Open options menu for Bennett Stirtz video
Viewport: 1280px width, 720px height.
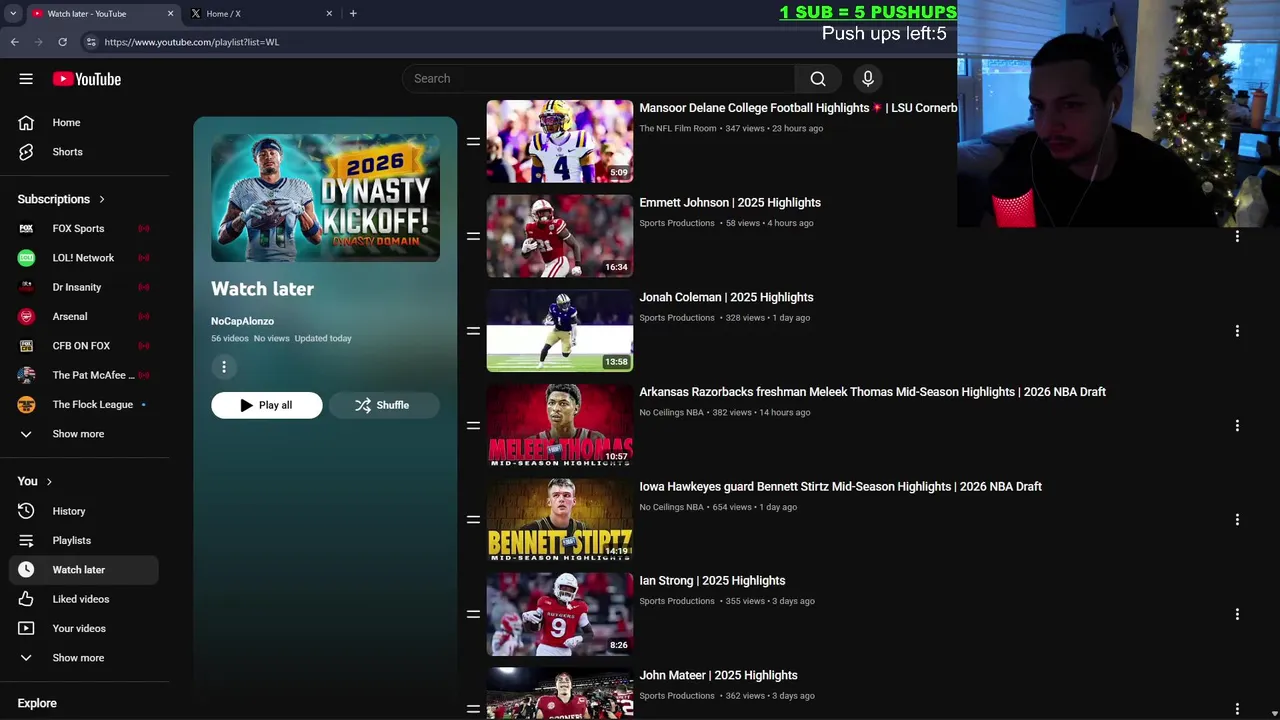1237,520
